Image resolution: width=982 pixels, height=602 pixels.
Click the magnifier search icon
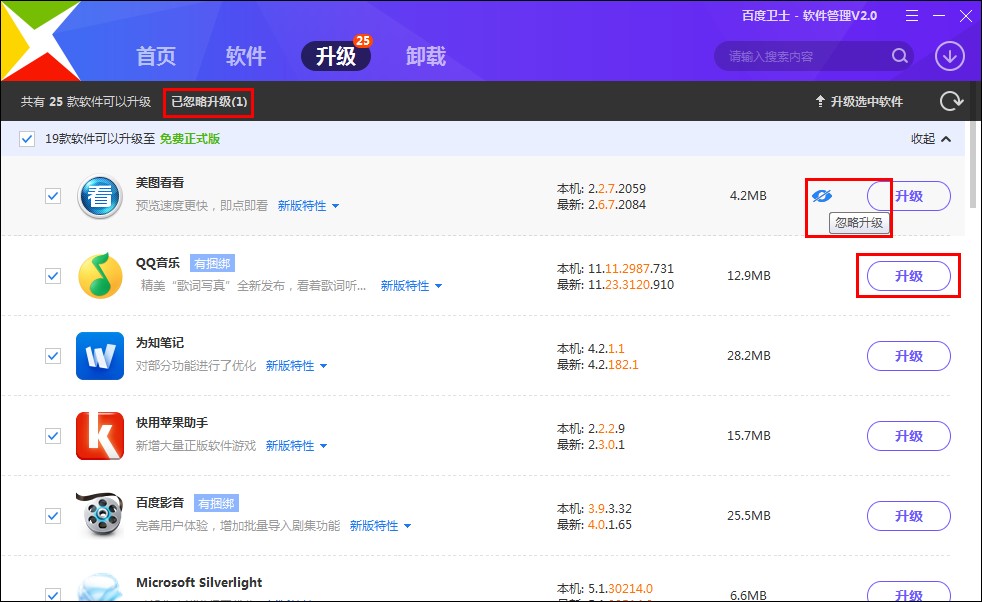point(900,56)
